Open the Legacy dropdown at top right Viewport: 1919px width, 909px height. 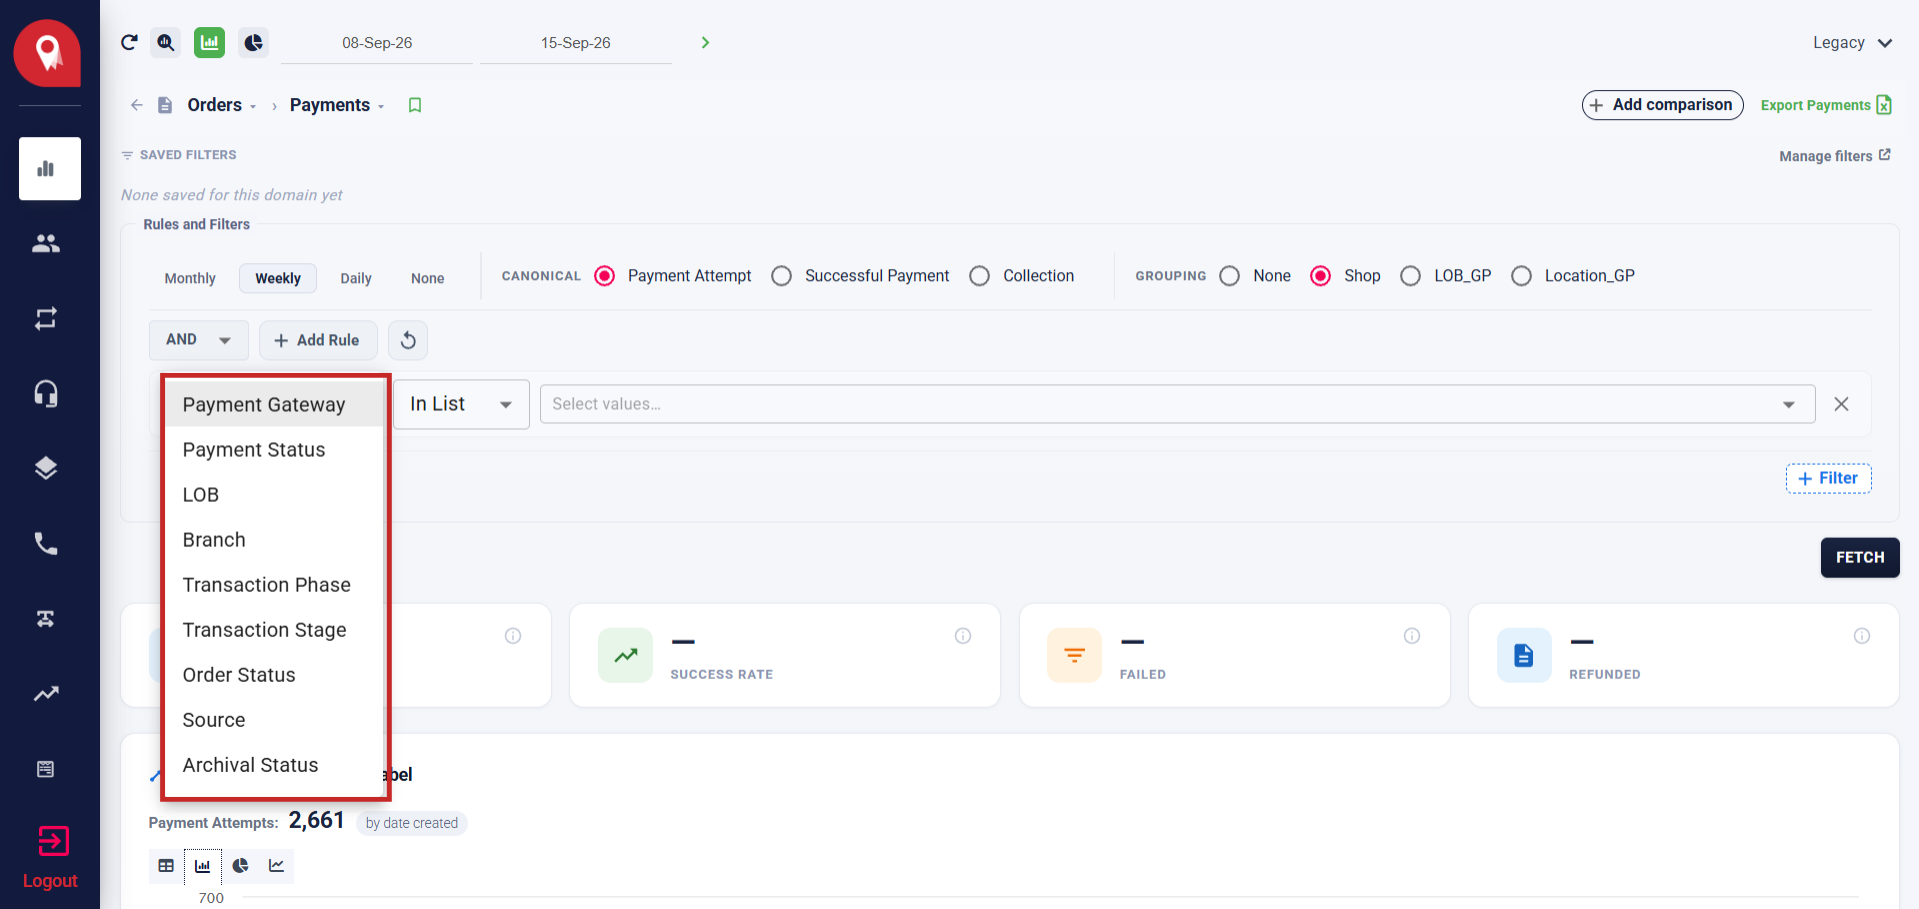1852,42
